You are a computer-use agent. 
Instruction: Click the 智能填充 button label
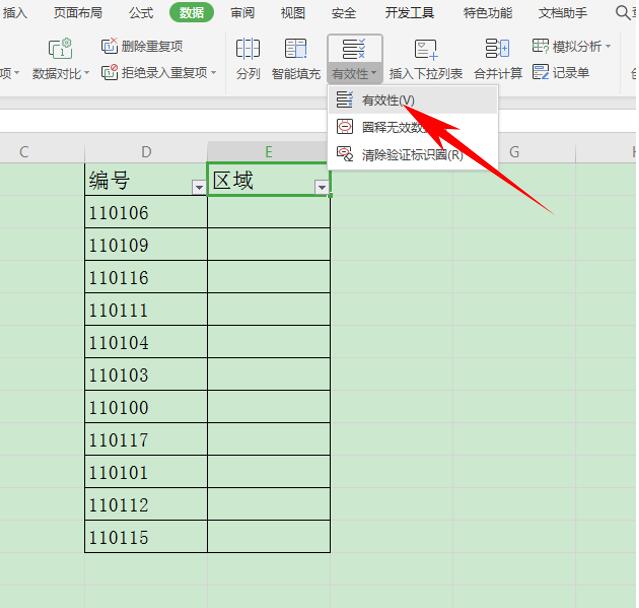tap(296, 74)
